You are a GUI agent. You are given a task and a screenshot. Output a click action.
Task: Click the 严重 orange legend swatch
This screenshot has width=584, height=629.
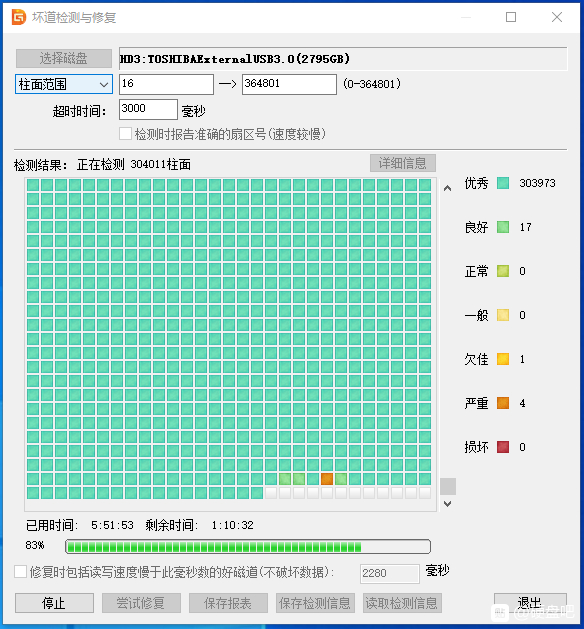(x=503, y=403)
